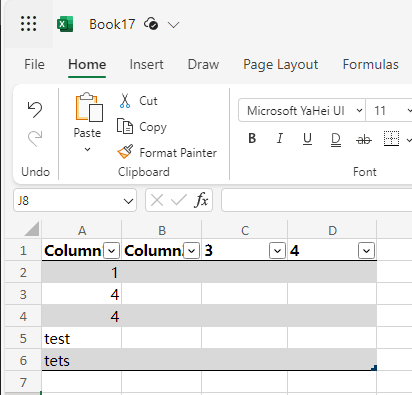The width and height of the screenshot is (412, 395).
Task: Switch to the Insert tab
Action: coord(146,64)
